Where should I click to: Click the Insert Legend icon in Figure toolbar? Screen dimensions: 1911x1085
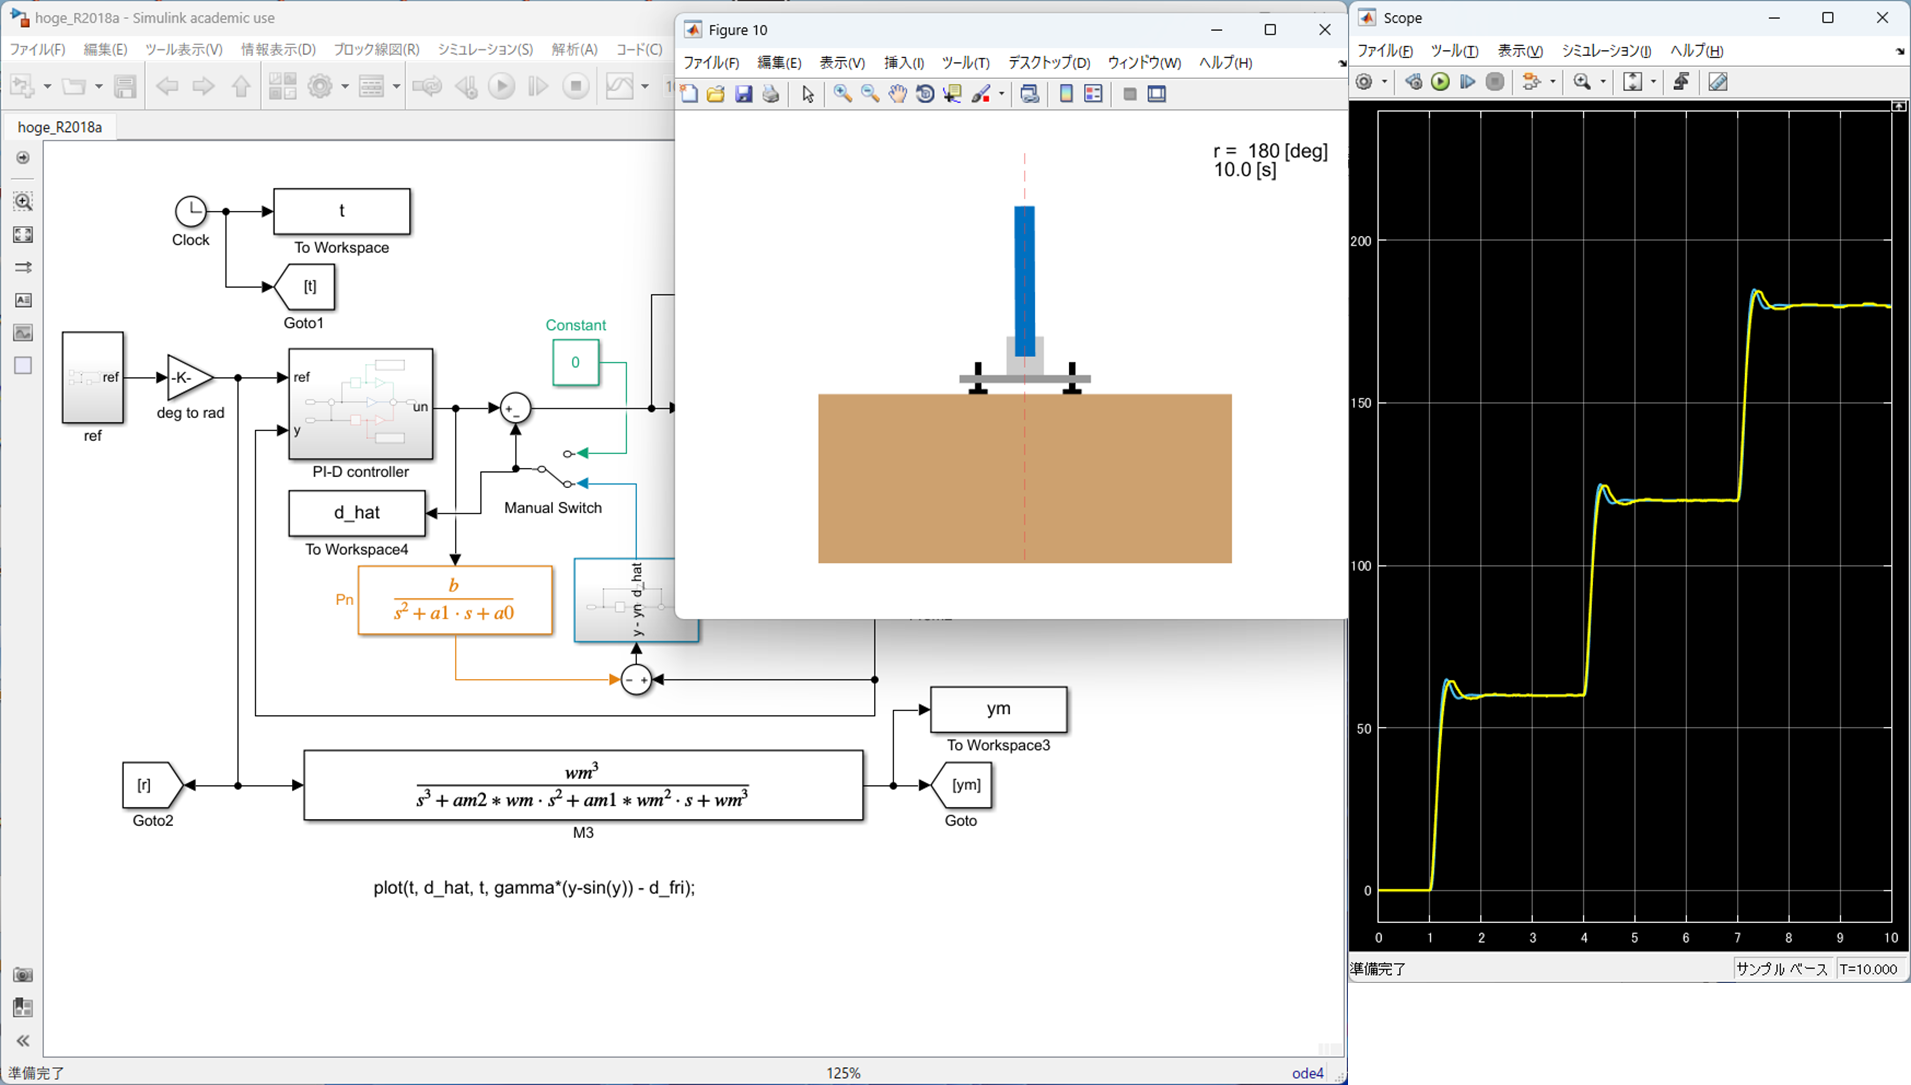1093,94
